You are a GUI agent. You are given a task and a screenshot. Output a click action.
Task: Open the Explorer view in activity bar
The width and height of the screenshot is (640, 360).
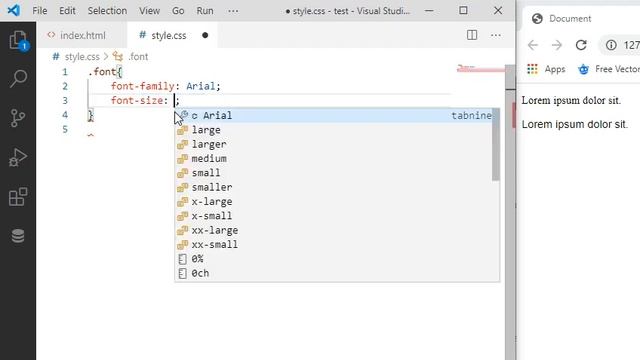click(x=18, y=40)
